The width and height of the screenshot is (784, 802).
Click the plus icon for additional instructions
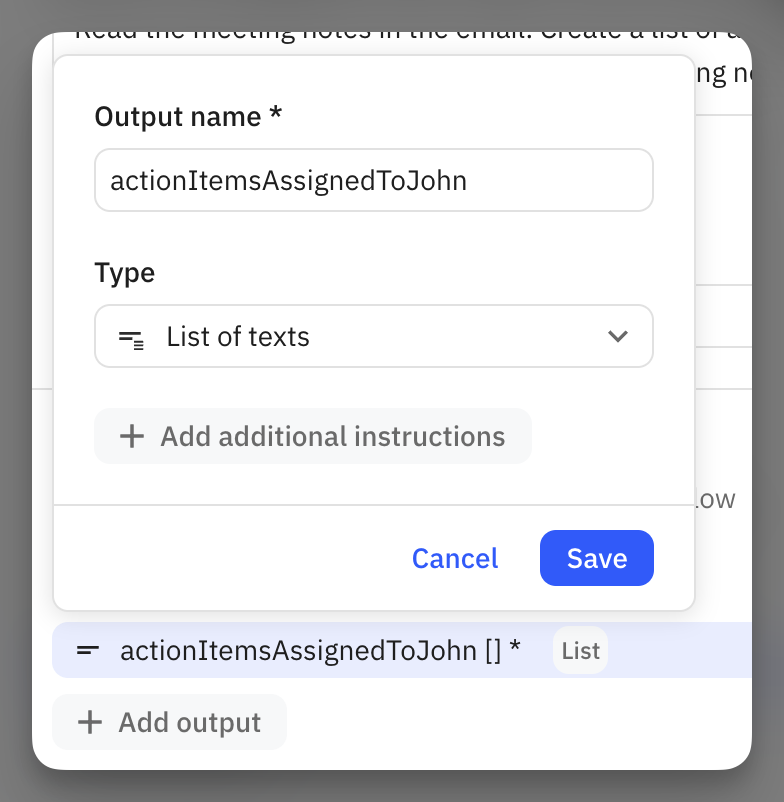click(x=132, y=436)
